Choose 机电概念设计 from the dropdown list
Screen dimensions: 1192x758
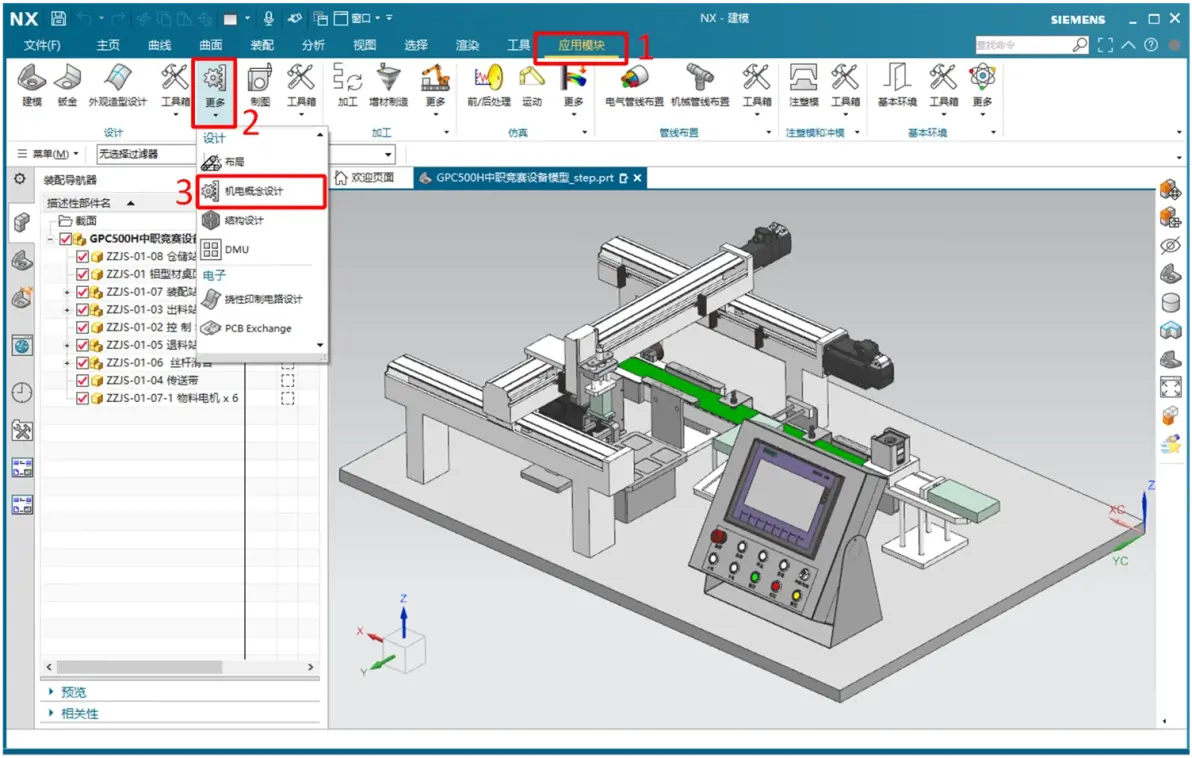(x=262, y=191)
